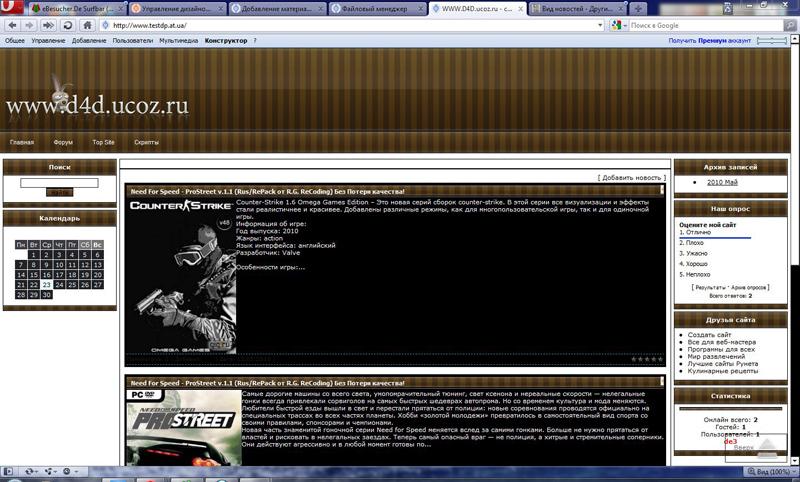Switch to the Файловый менеджер tab
The height and width of the screenshot is (482, 800).
377,9
